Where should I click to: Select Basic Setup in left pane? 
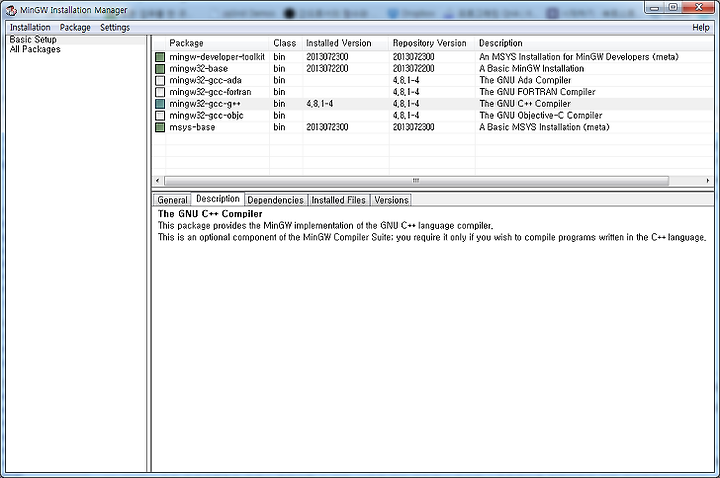[33, 39]
